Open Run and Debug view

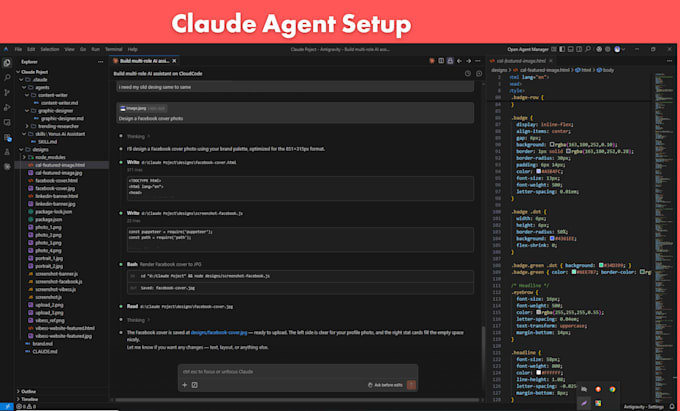7,107
